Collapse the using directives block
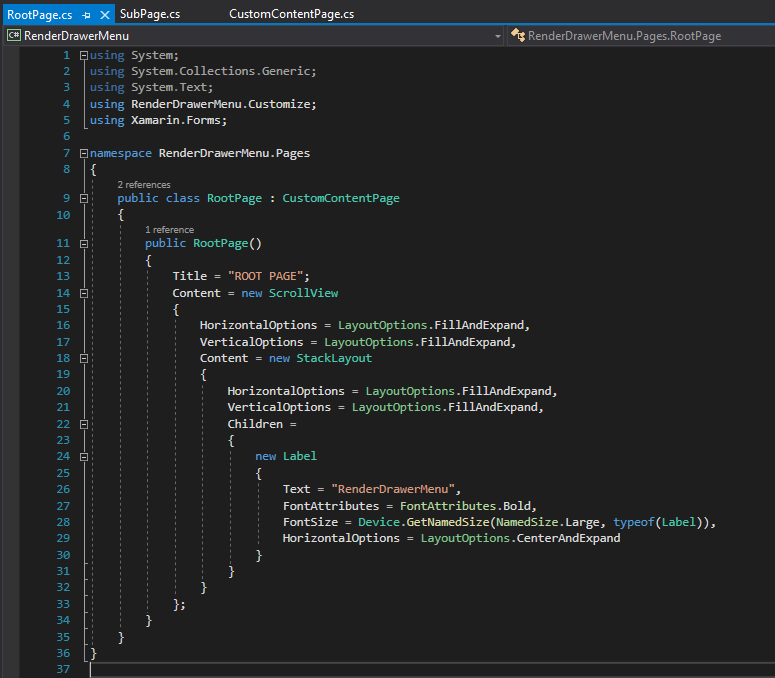This screenshot has width=775, height=678. pos(84,55)
